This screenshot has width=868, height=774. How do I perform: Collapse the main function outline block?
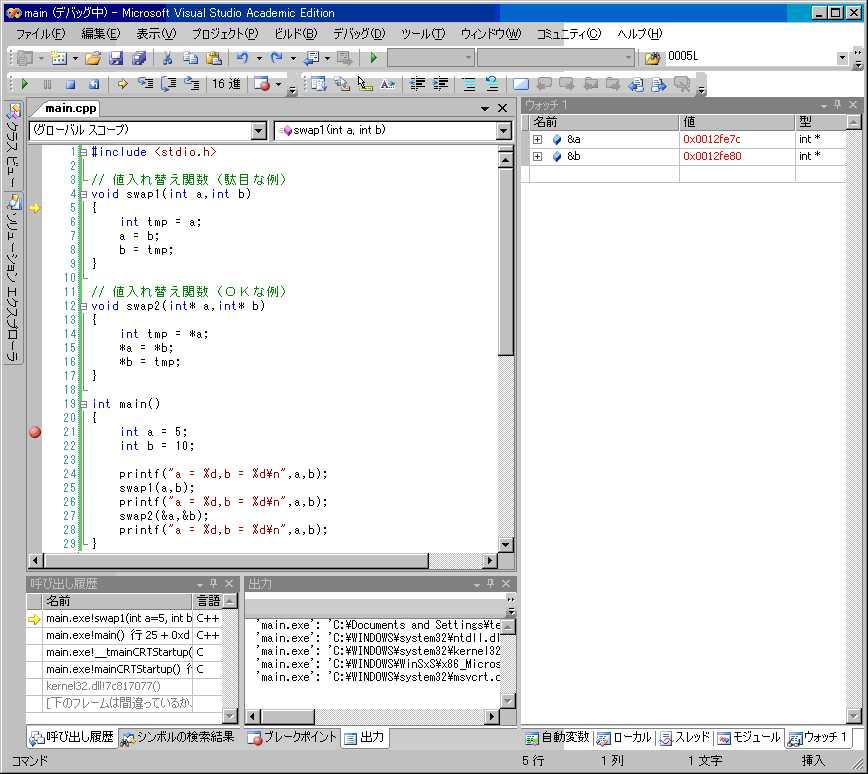[x=84, y=404]
